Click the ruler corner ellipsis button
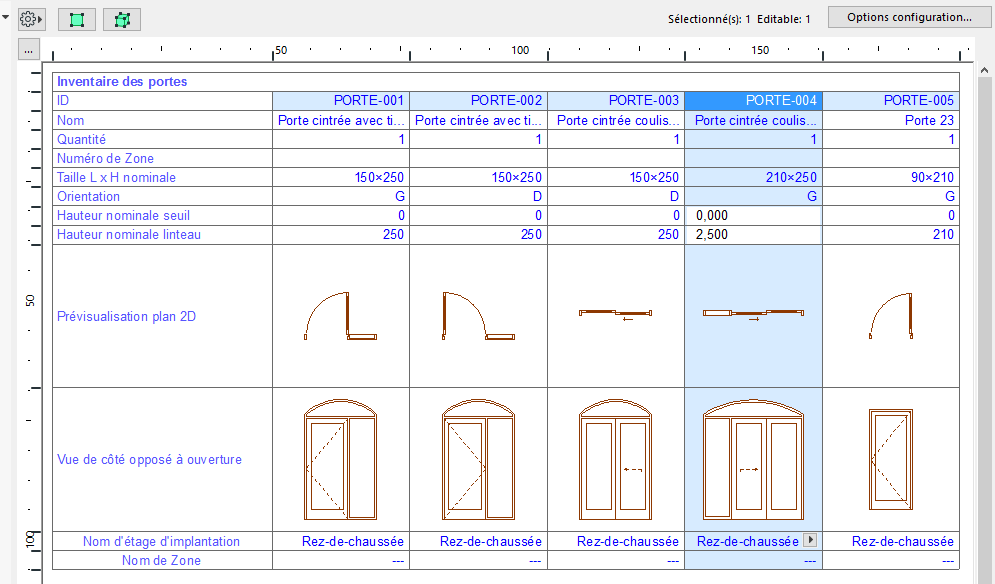This screenshot has width=995, height=584. click(28, 50)
